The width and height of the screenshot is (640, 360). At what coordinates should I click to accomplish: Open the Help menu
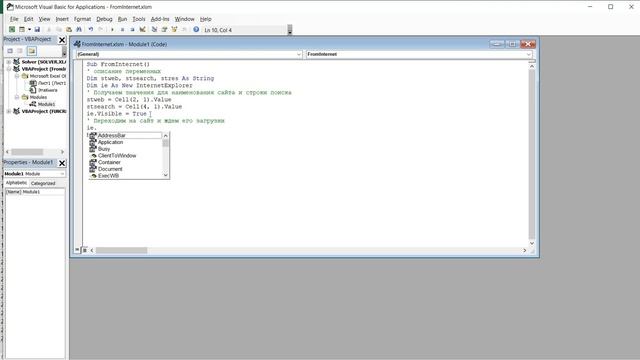(206, 19)
